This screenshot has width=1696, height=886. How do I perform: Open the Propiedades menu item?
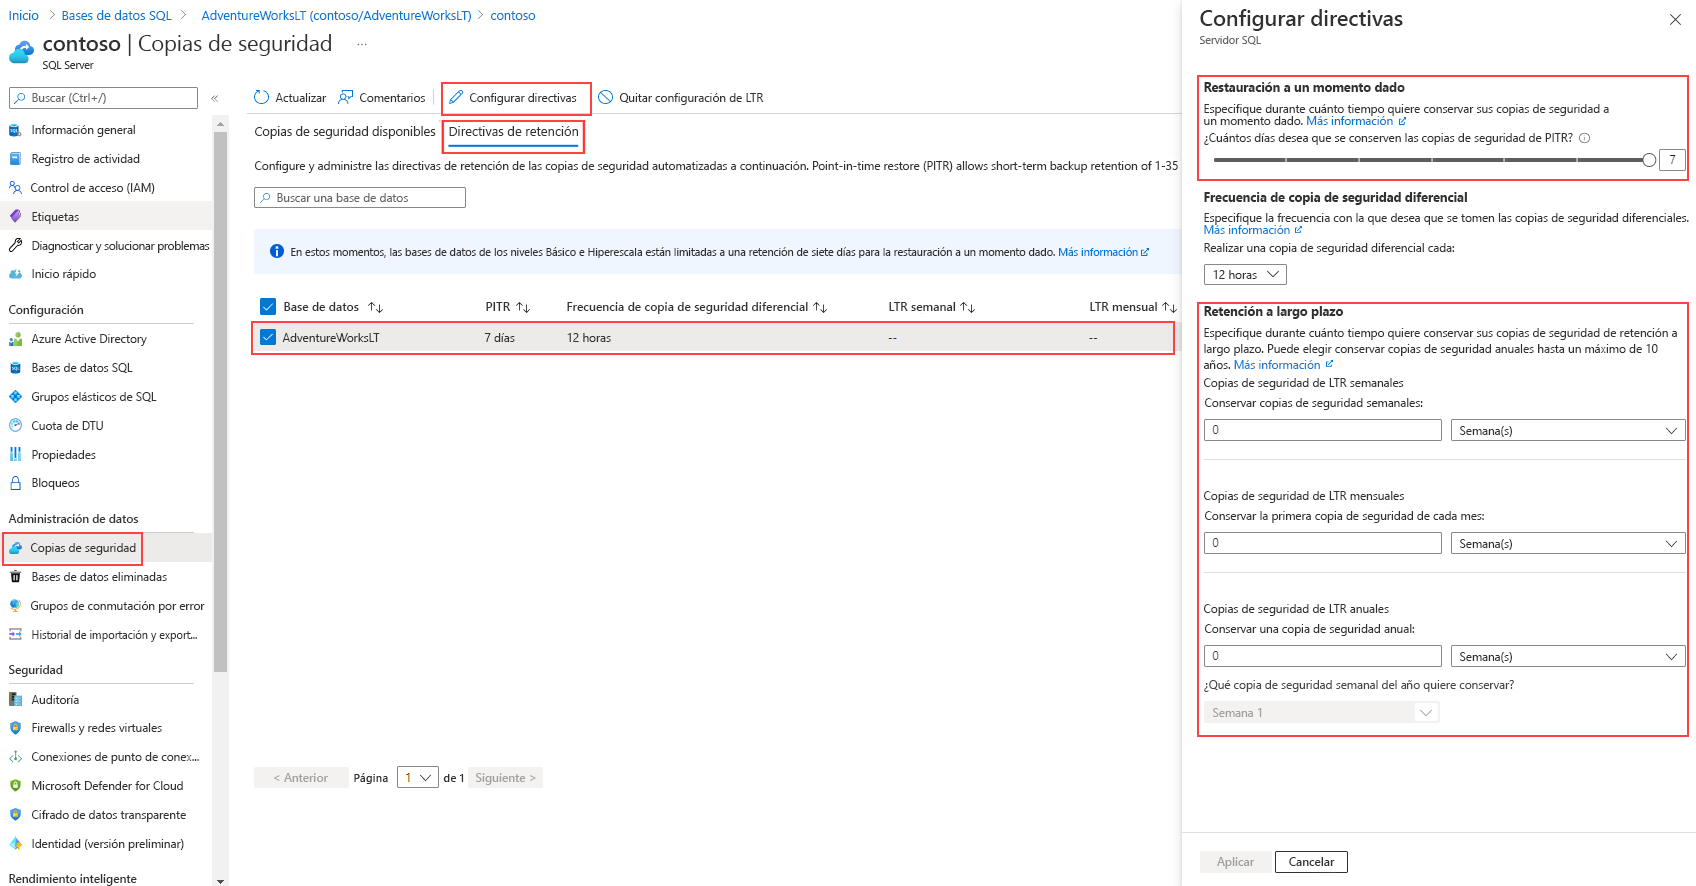(x=64, y=455)
